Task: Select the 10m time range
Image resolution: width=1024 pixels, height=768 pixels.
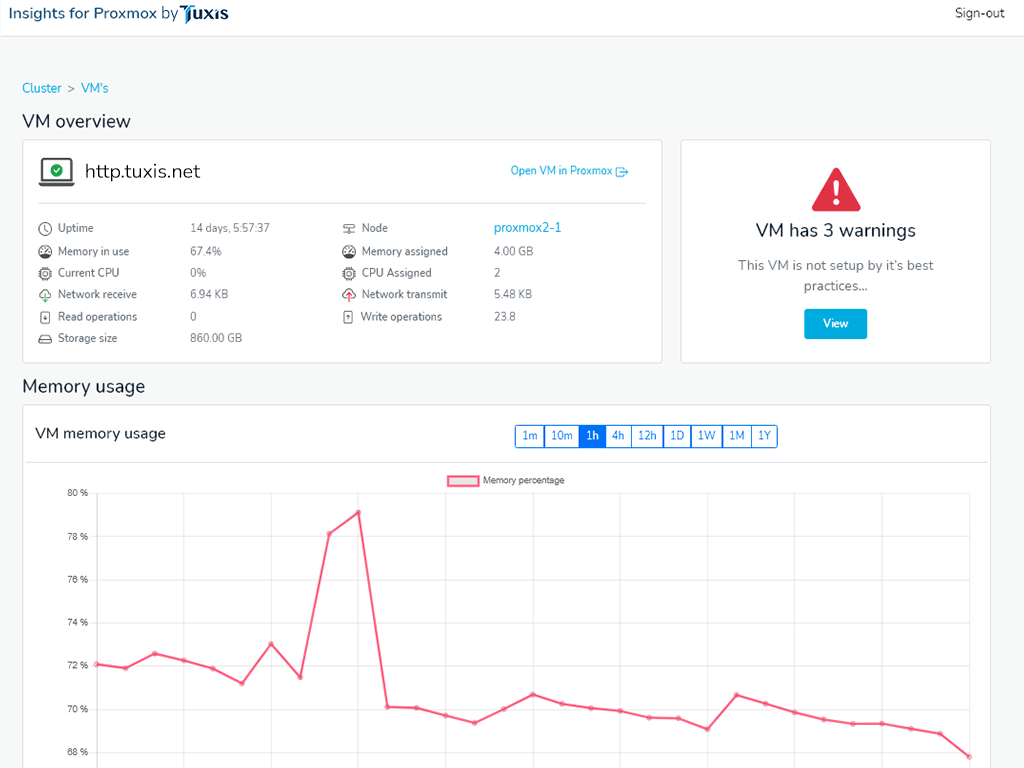Action: point(562,436)
